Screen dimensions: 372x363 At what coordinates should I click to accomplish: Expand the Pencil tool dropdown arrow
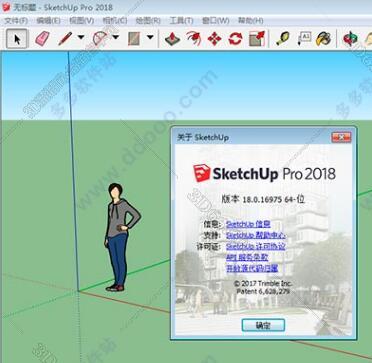(81, 37)
